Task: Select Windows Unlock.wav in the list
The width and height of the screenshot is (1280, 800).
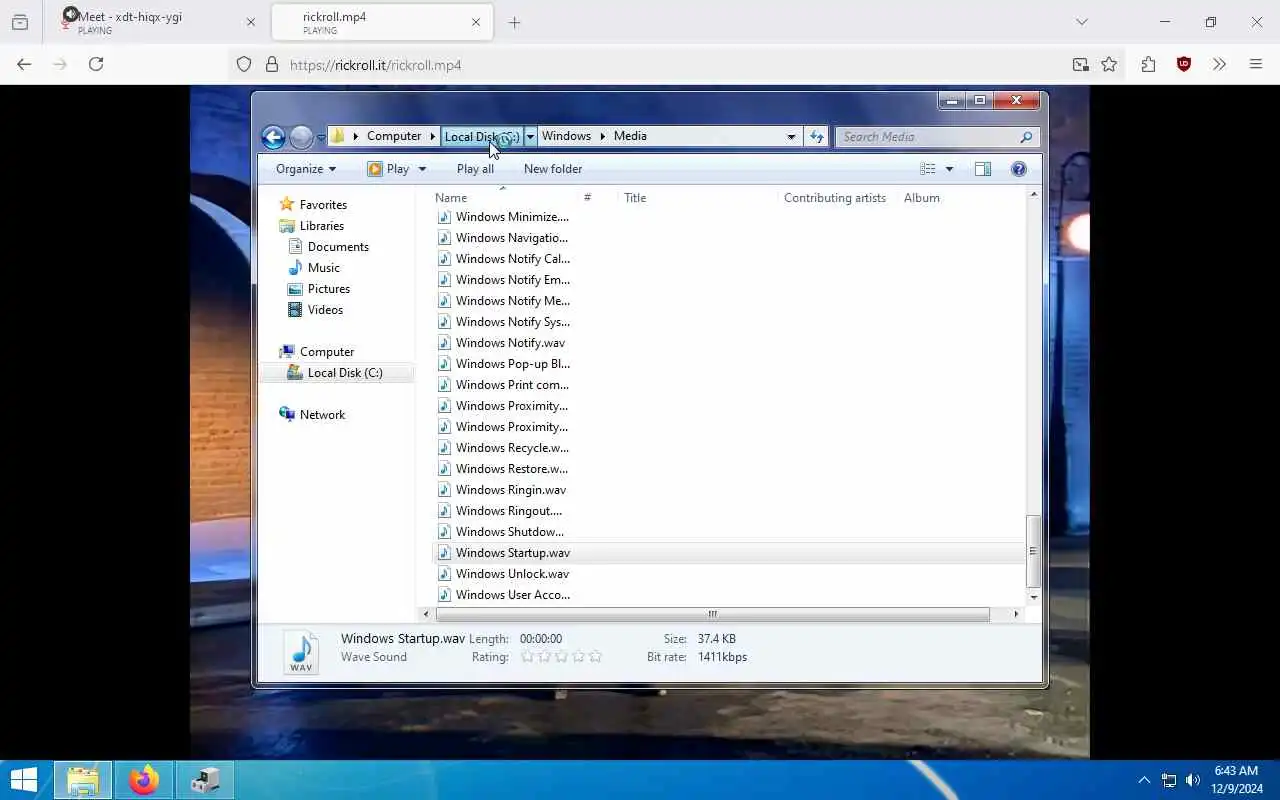Action: (x=512, y=573)
